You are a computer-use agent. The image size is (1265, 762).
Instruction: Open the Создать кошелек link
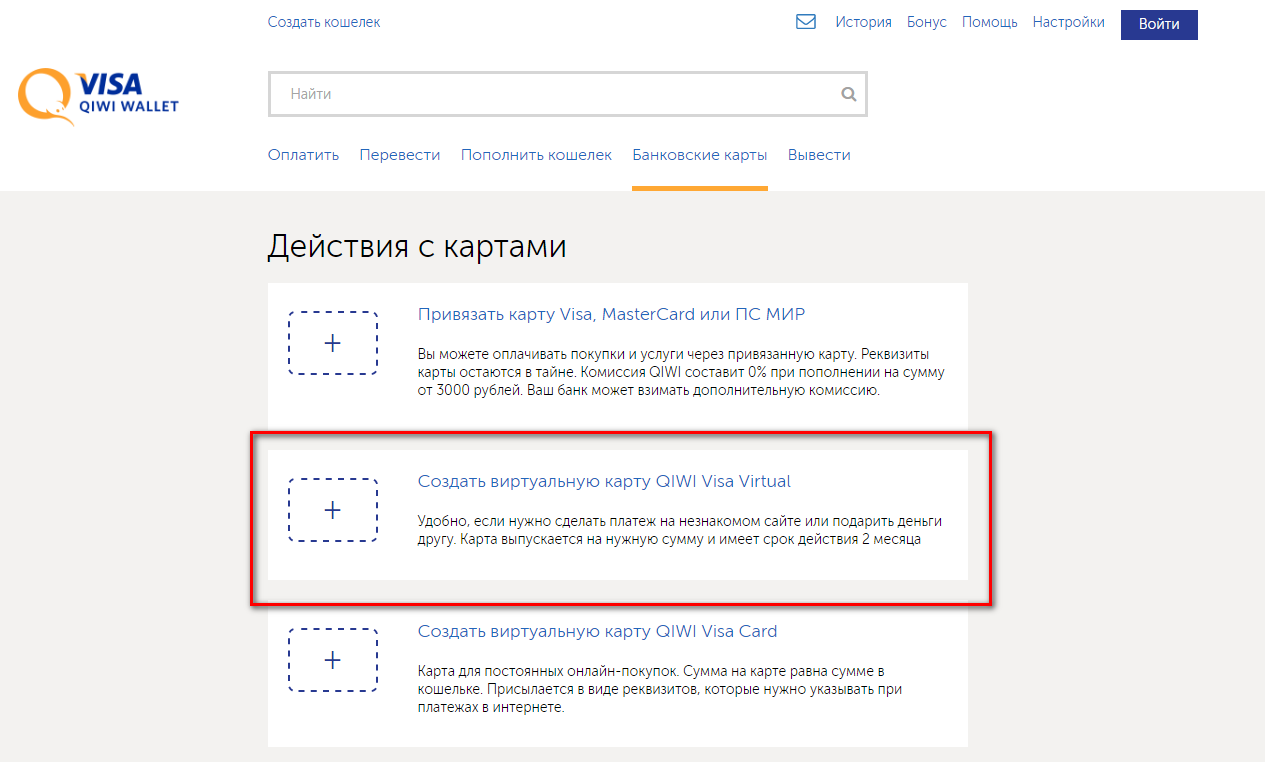click(324, 22)
